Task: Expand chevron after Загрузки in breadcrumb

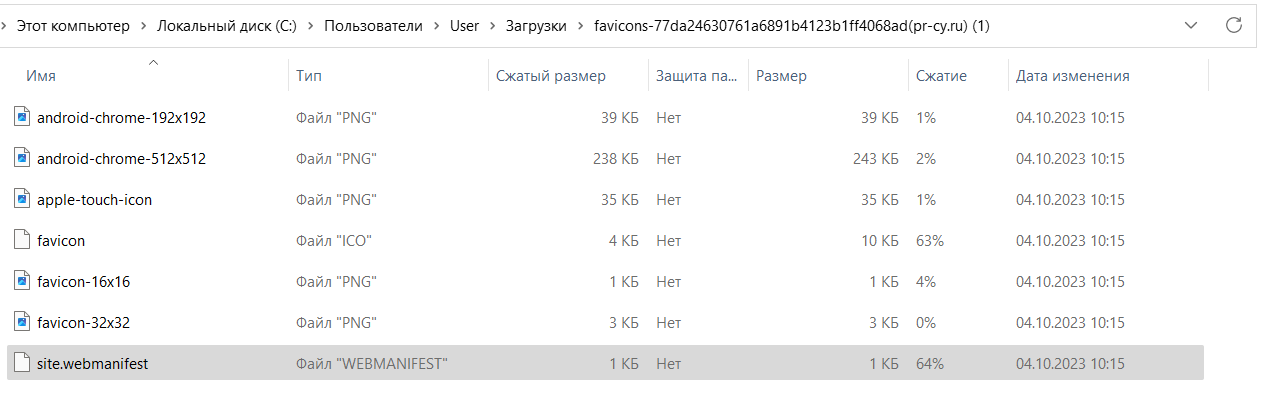Action: pyautogui.click(x=580, y=26)
